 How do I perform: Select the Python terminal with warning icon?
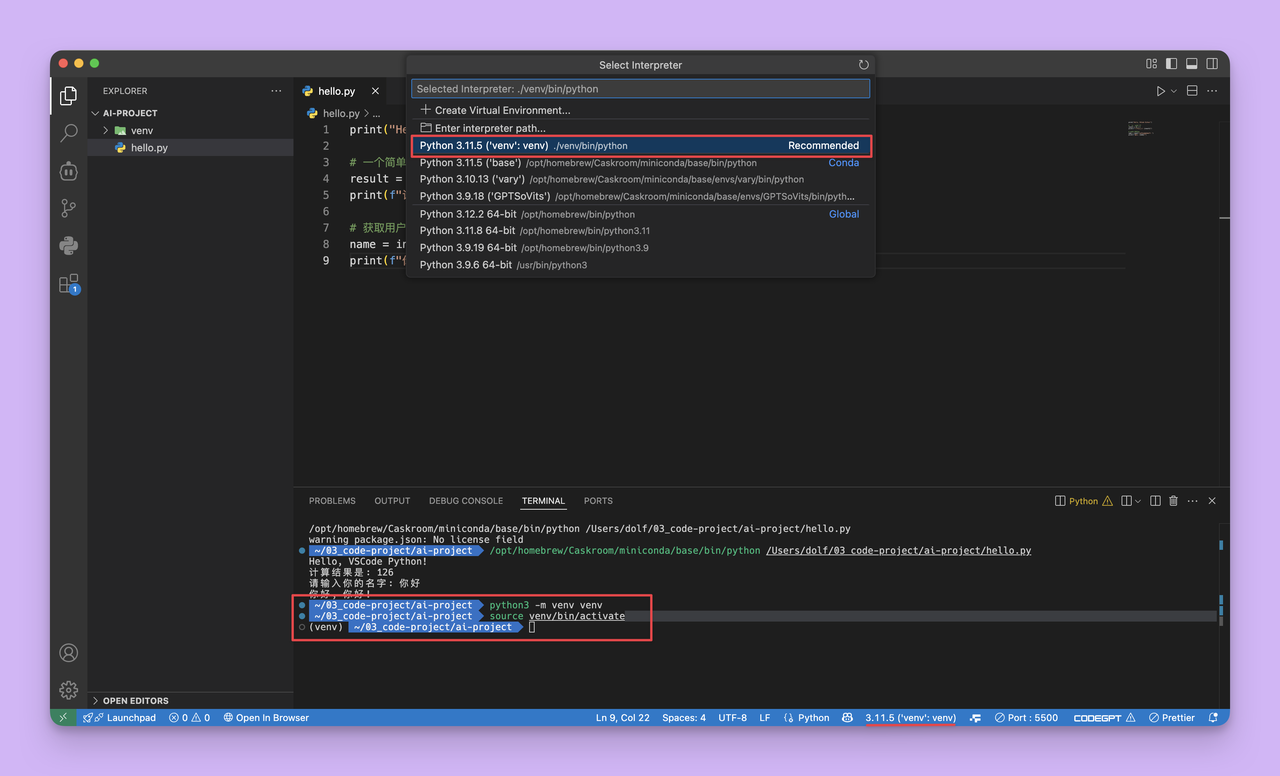pos(1084,501)
